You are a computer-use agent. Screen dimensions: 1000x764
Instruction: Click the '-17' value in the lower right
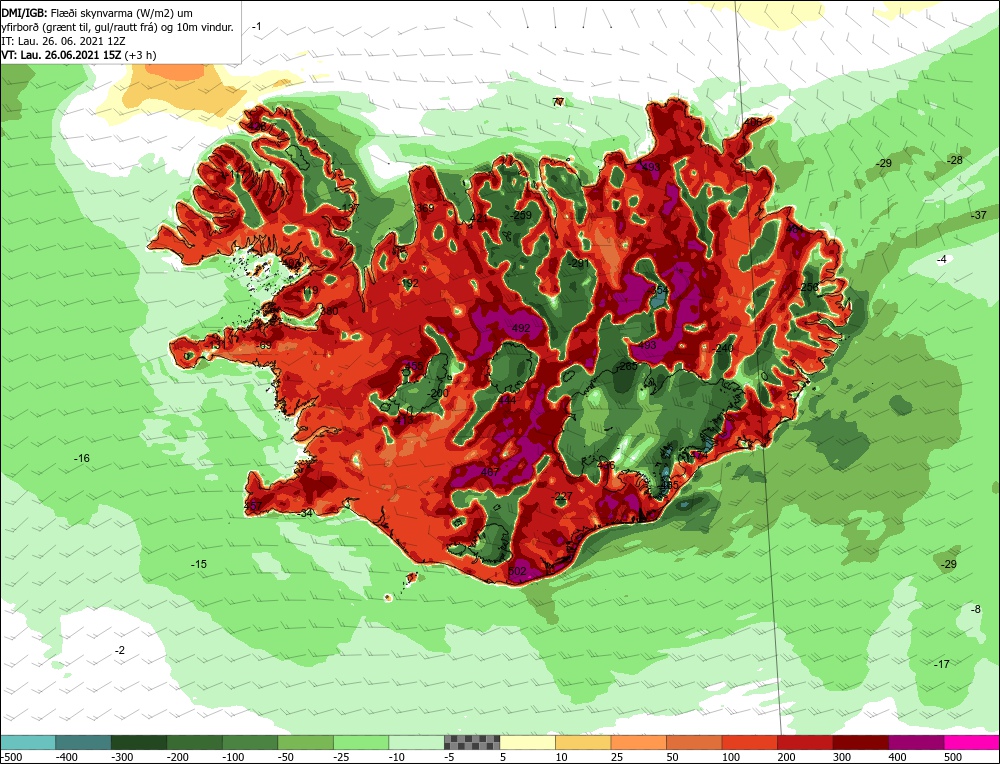(941, 664)
